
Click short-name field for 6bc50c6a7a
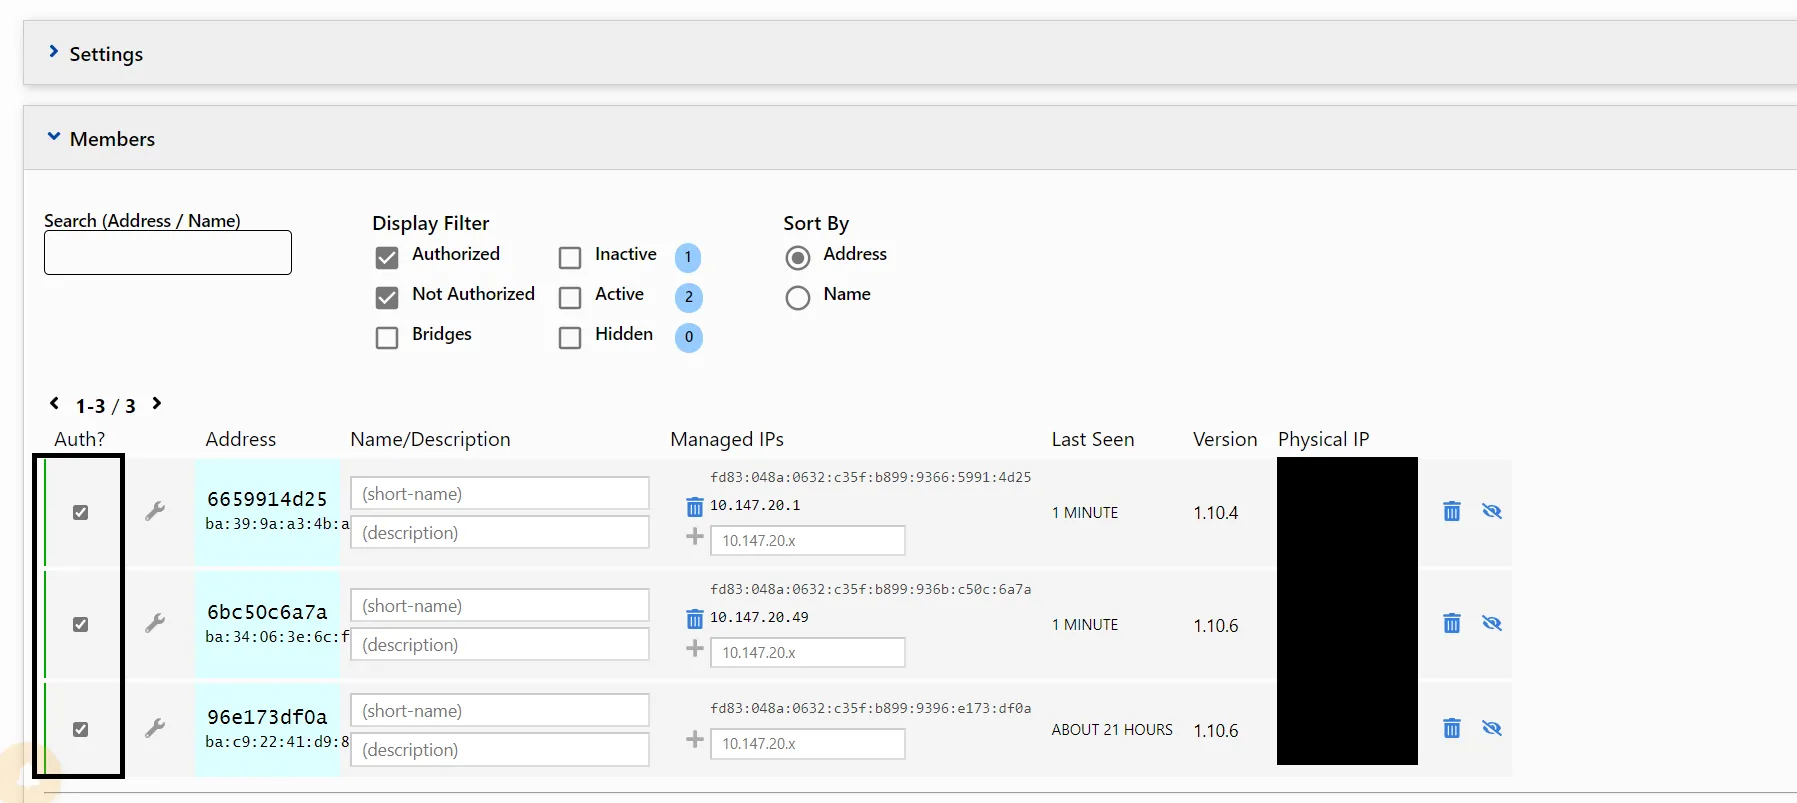click(x=500, y=606)
